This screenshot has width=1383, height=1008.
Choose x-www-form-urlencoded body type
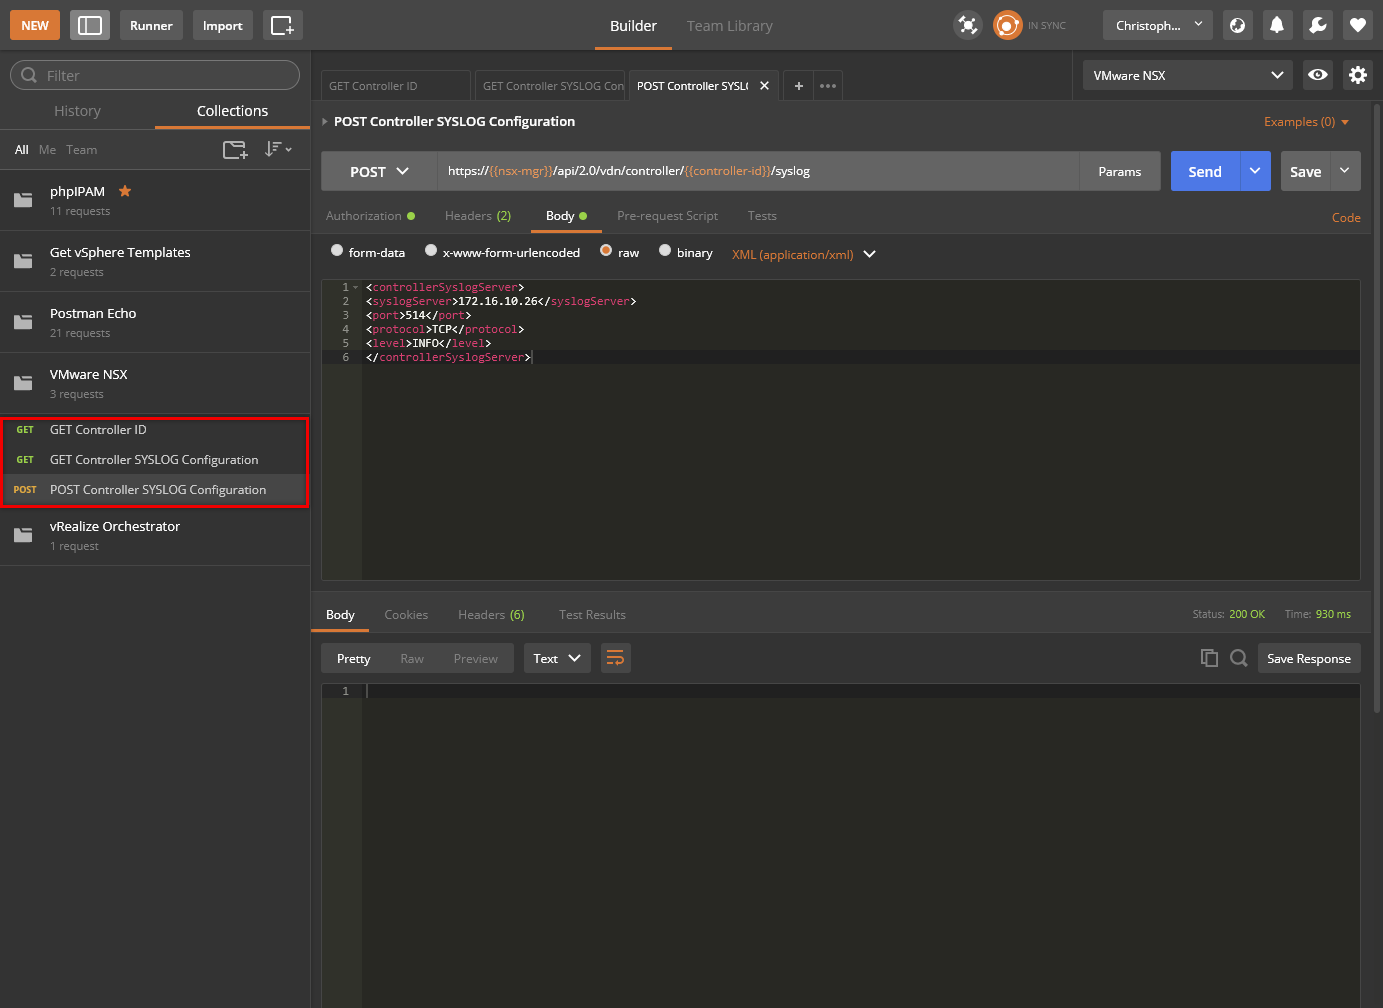coord(431,251)
